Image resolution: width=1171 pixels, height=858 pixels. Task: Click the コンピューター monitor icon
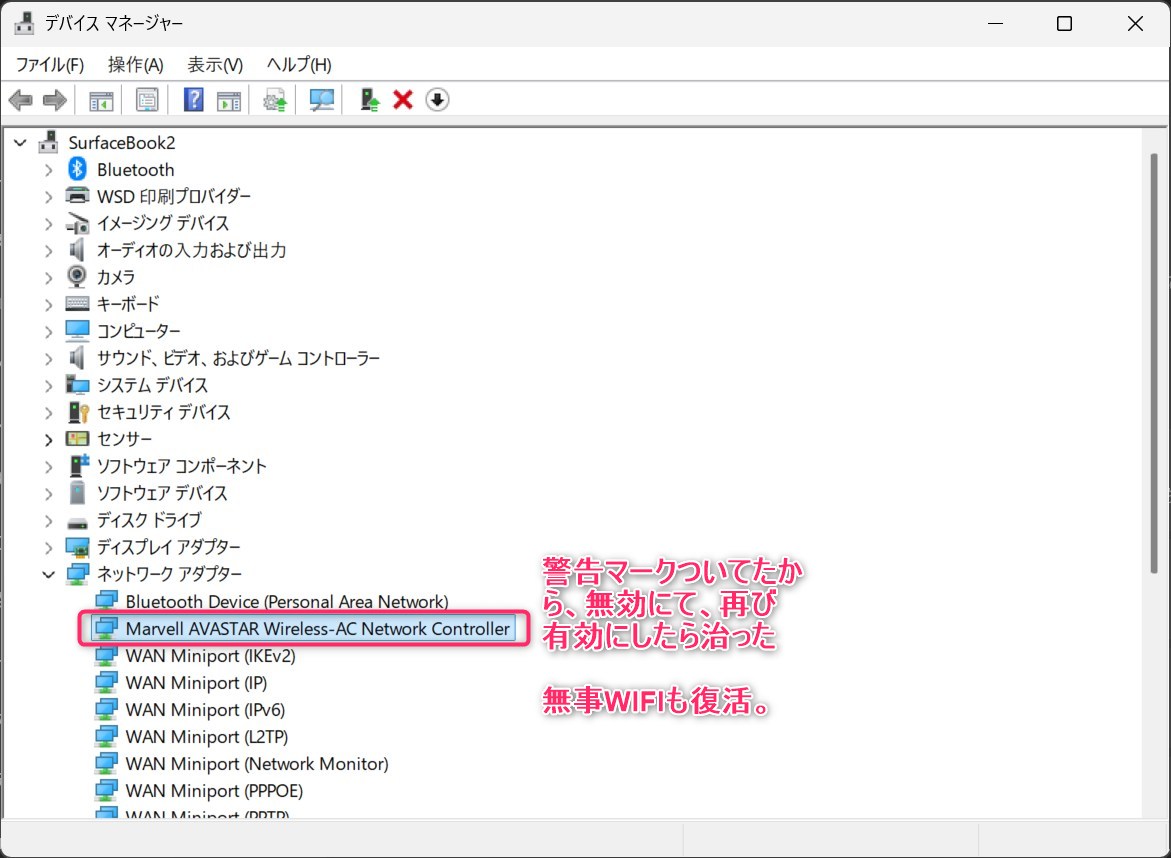(x=78, y=331)
